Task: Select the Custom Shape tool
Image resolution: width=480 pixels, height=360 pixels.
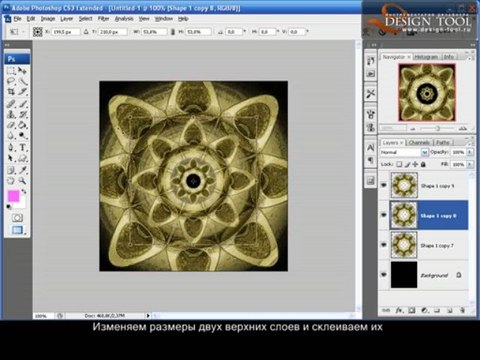Action: (x=22, y=158)
